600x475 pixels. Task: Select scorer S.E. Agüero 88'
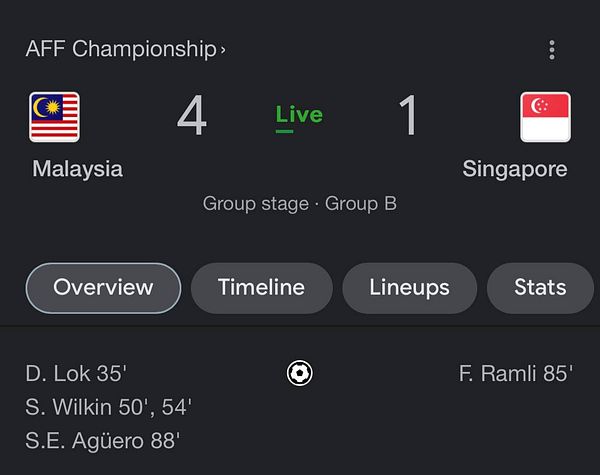(102, 440)
